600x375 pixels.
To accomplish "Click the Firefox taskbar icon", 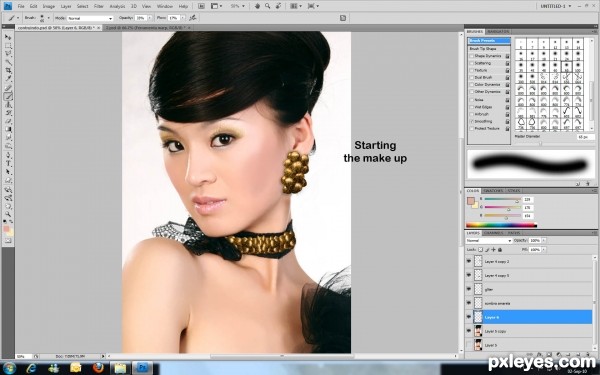I will click(98, 368).
